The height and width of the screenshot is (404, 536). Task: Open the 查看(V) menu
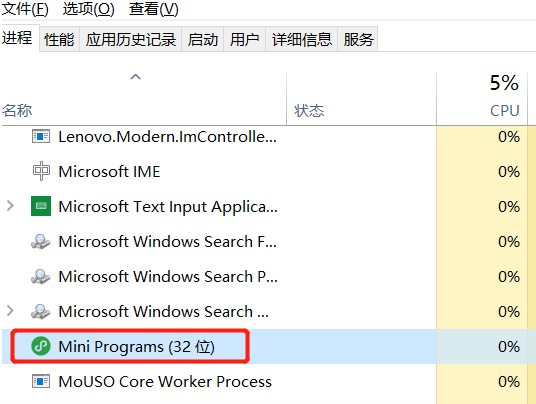coord(153,9)
